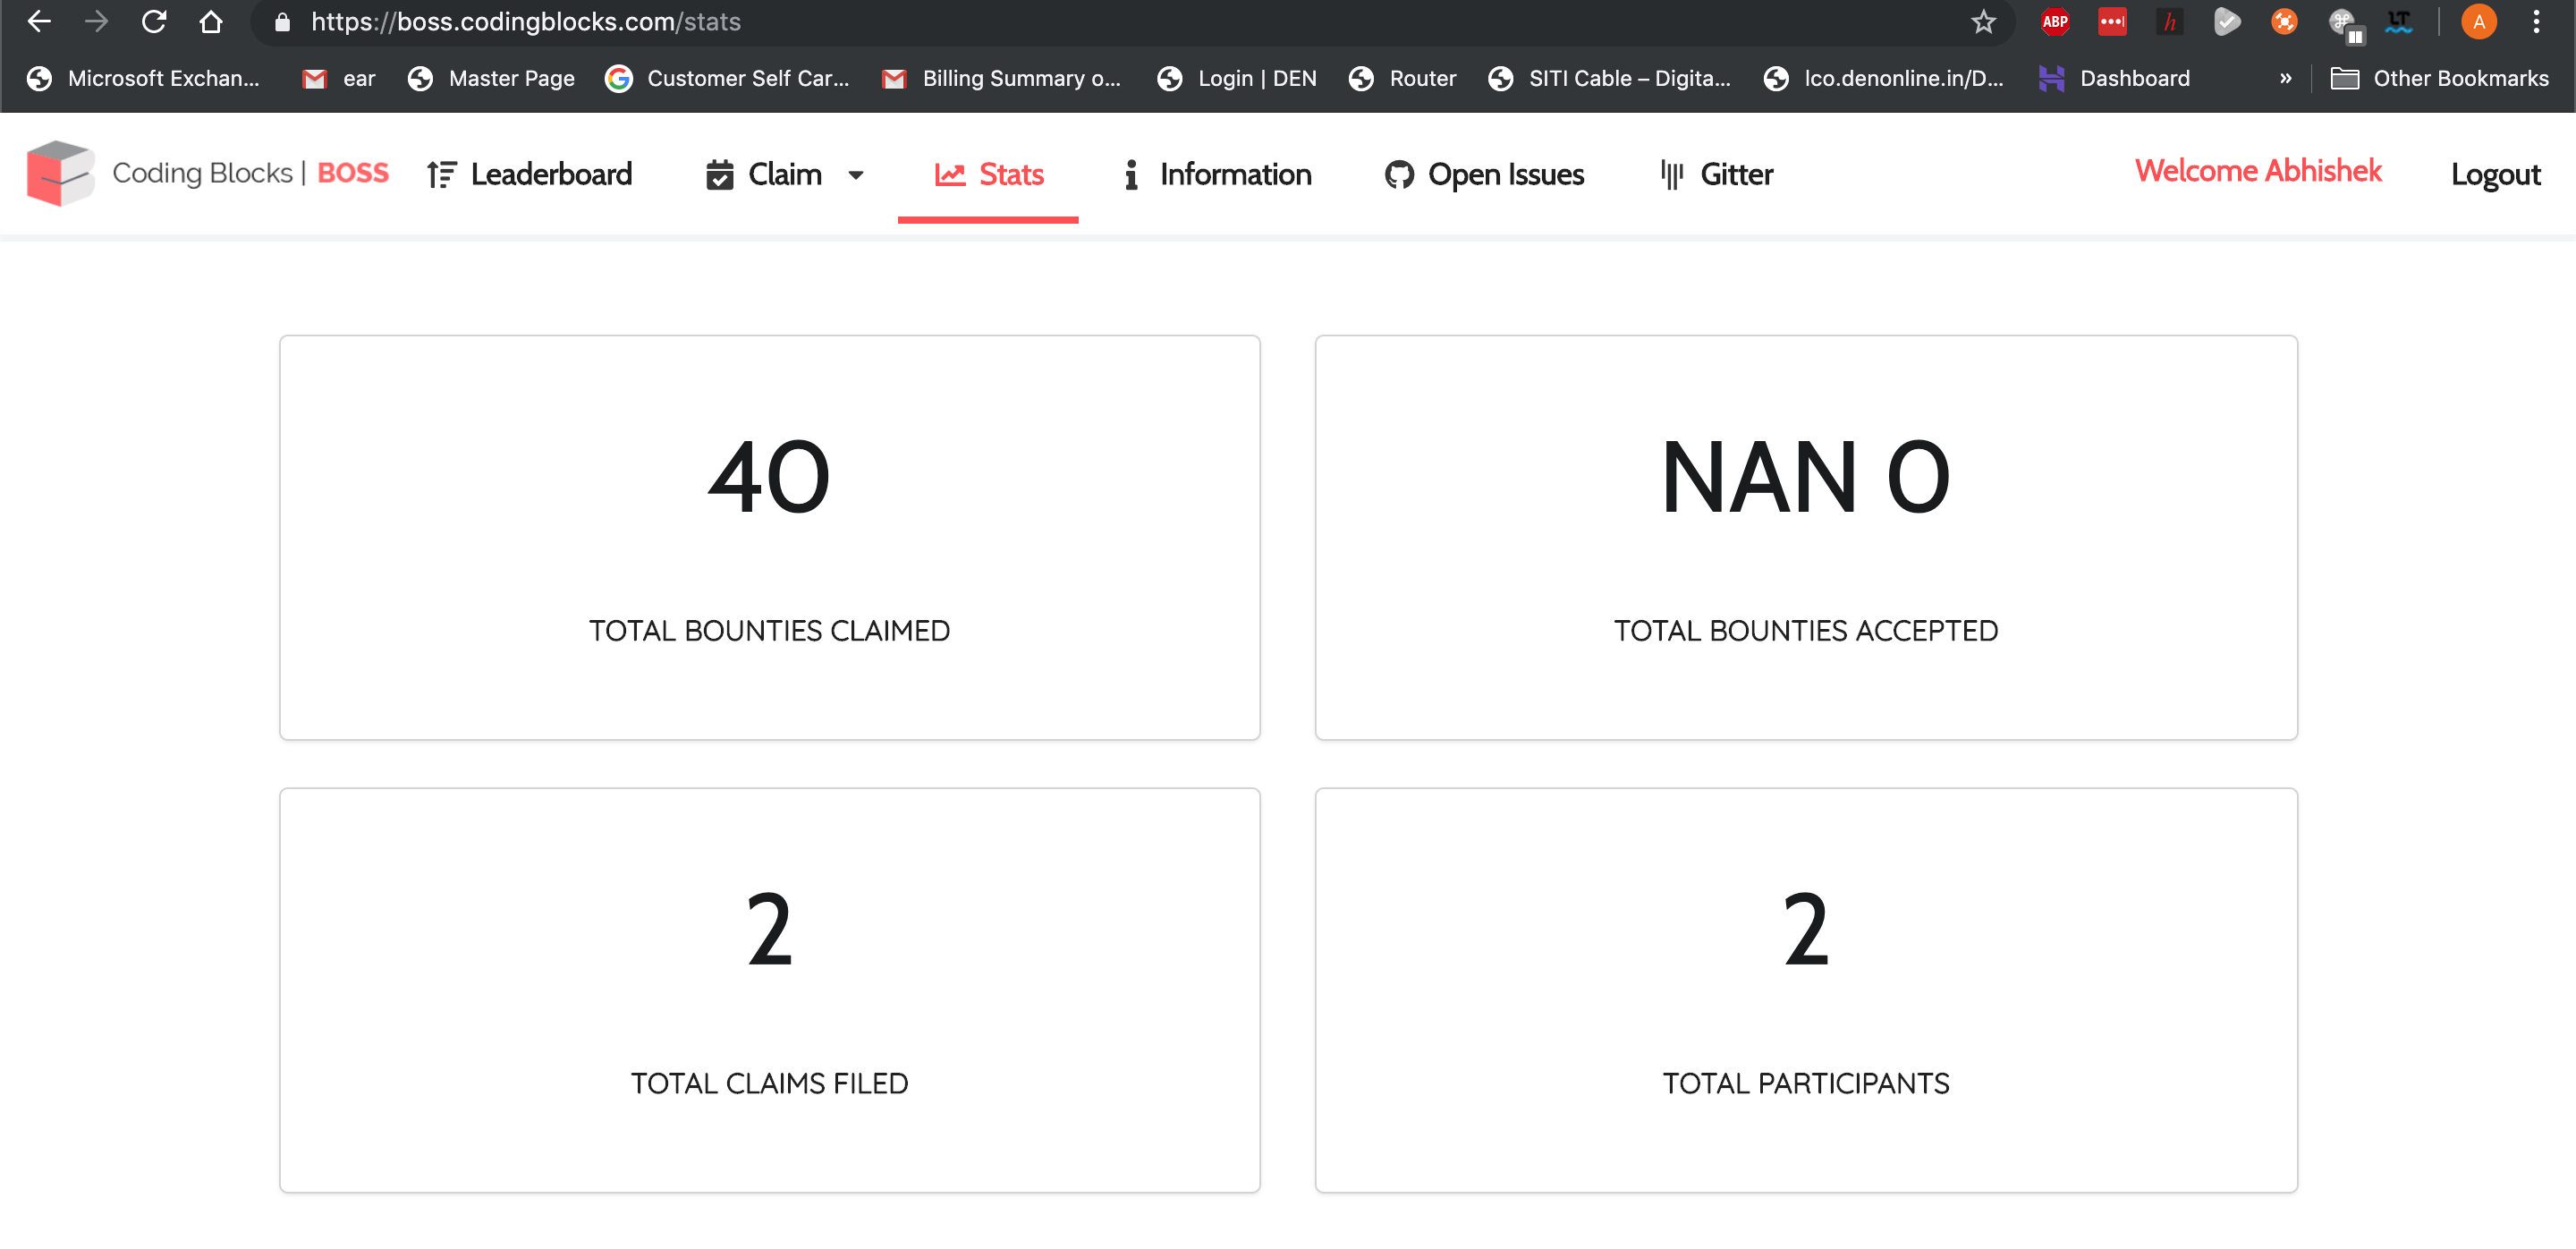Click the Coding Blocks cube logo

tap(60, 173)
